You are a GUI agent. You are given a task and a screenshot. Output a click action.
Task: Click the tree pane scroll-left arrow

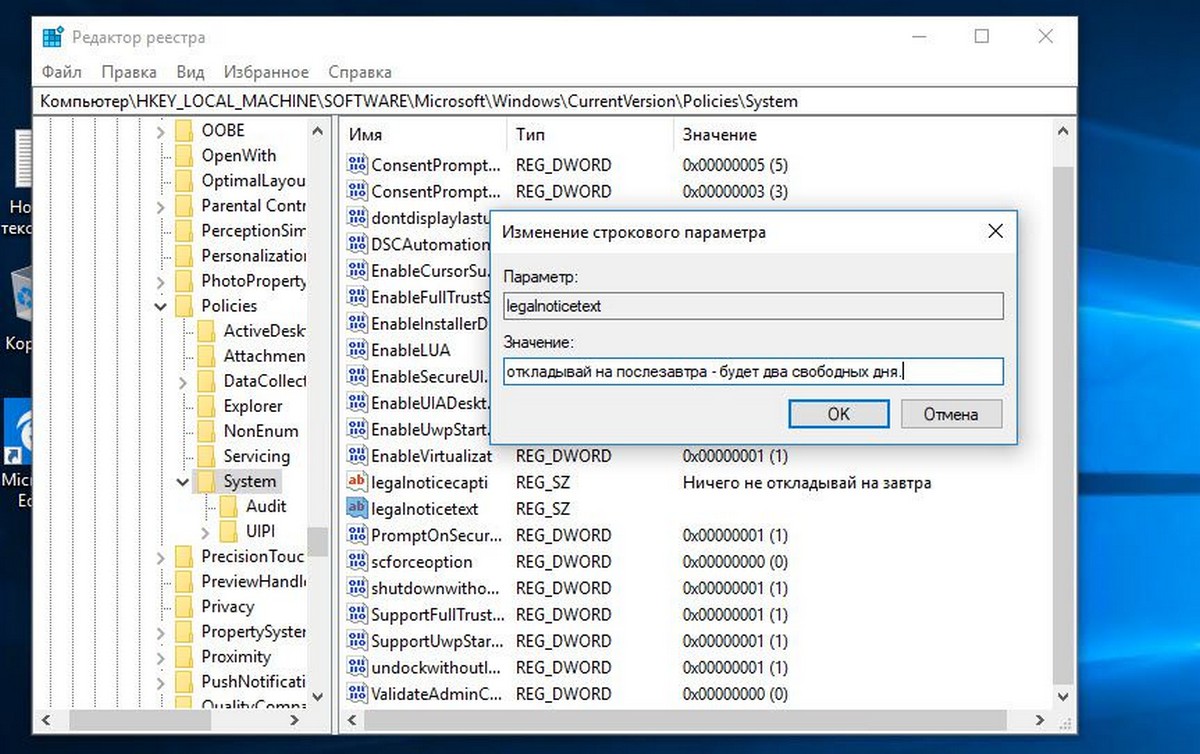45,718
